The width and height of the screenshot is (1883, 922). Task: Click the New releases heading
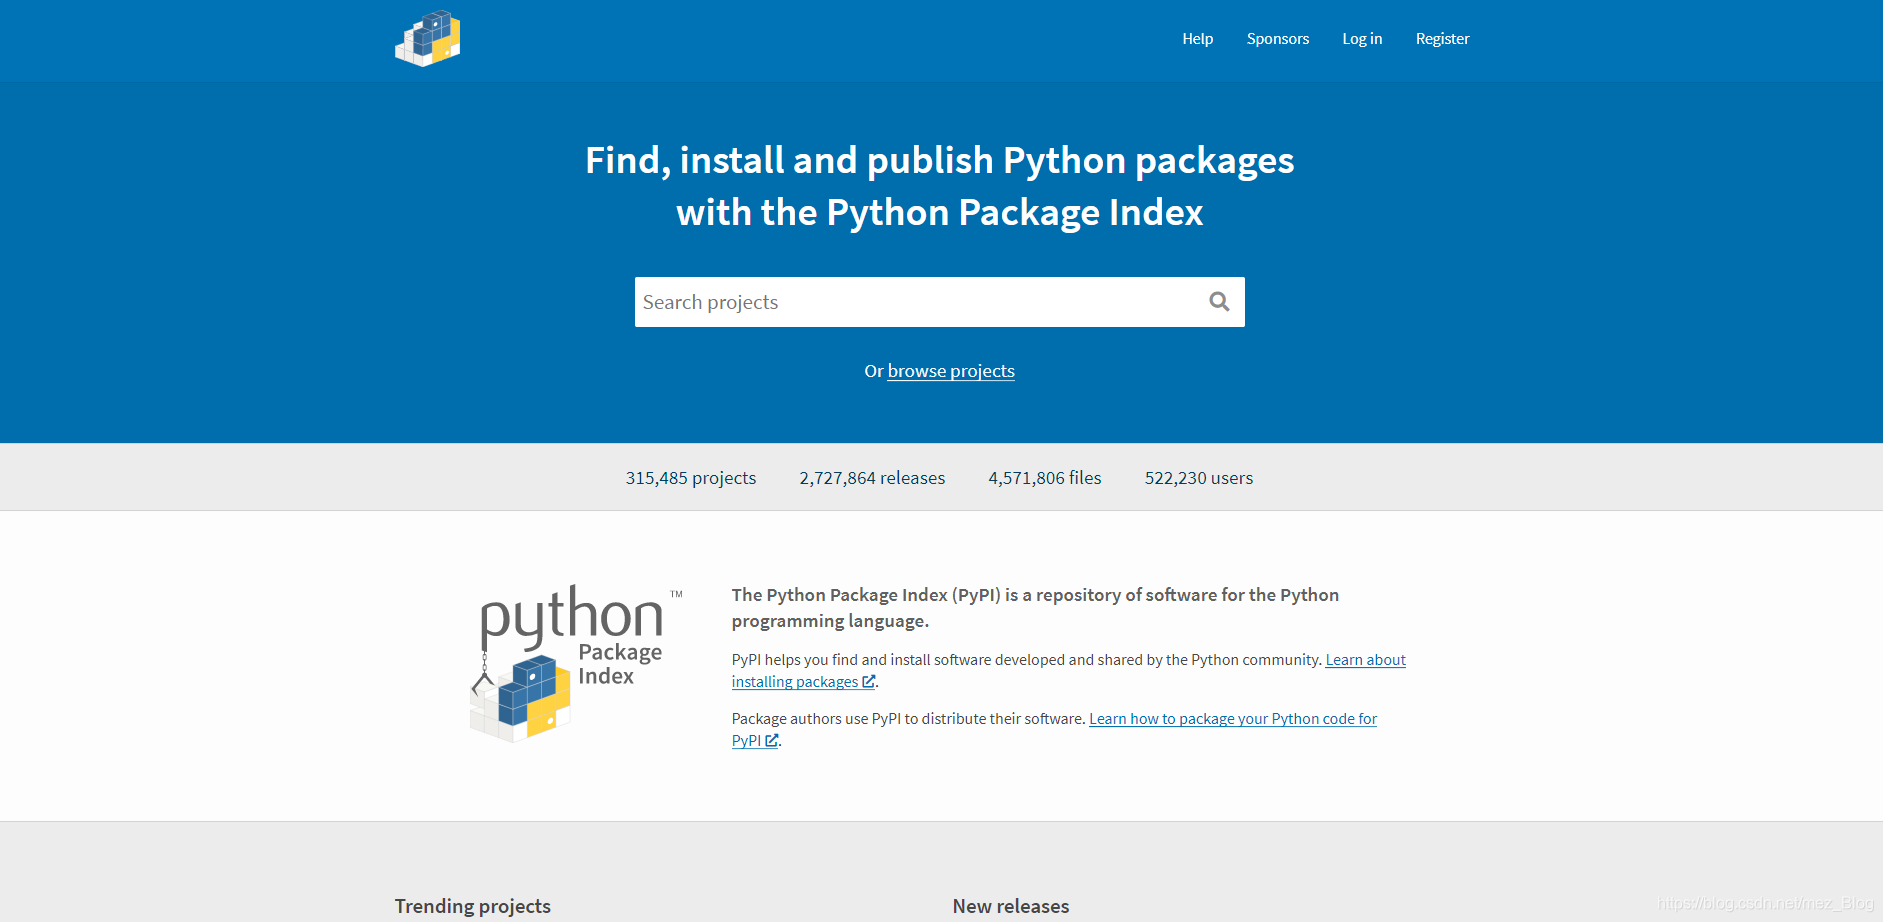point(1011,906)
